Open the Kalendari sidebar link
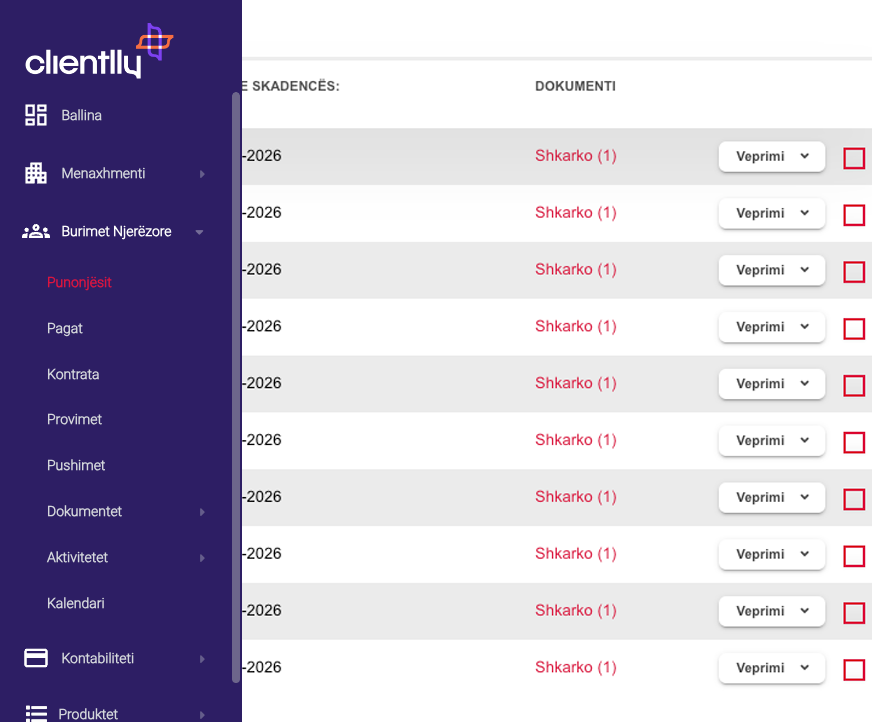 [76, 603]
